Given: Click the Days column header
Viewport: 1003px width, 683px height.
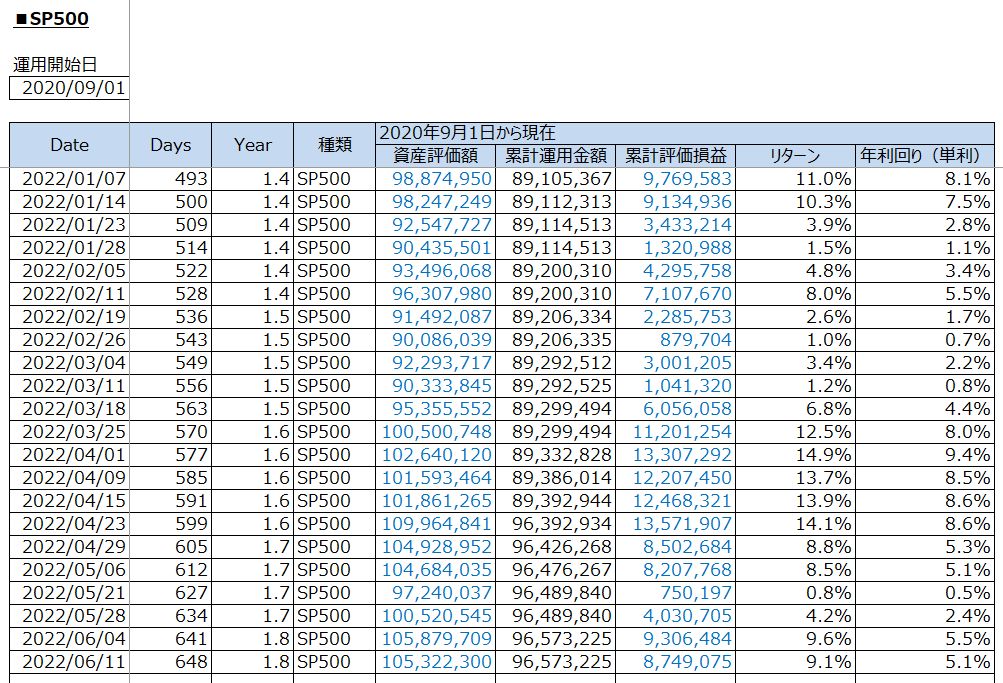Looking at the screenshot, I should pyautogui.click(x=170, y=145).
